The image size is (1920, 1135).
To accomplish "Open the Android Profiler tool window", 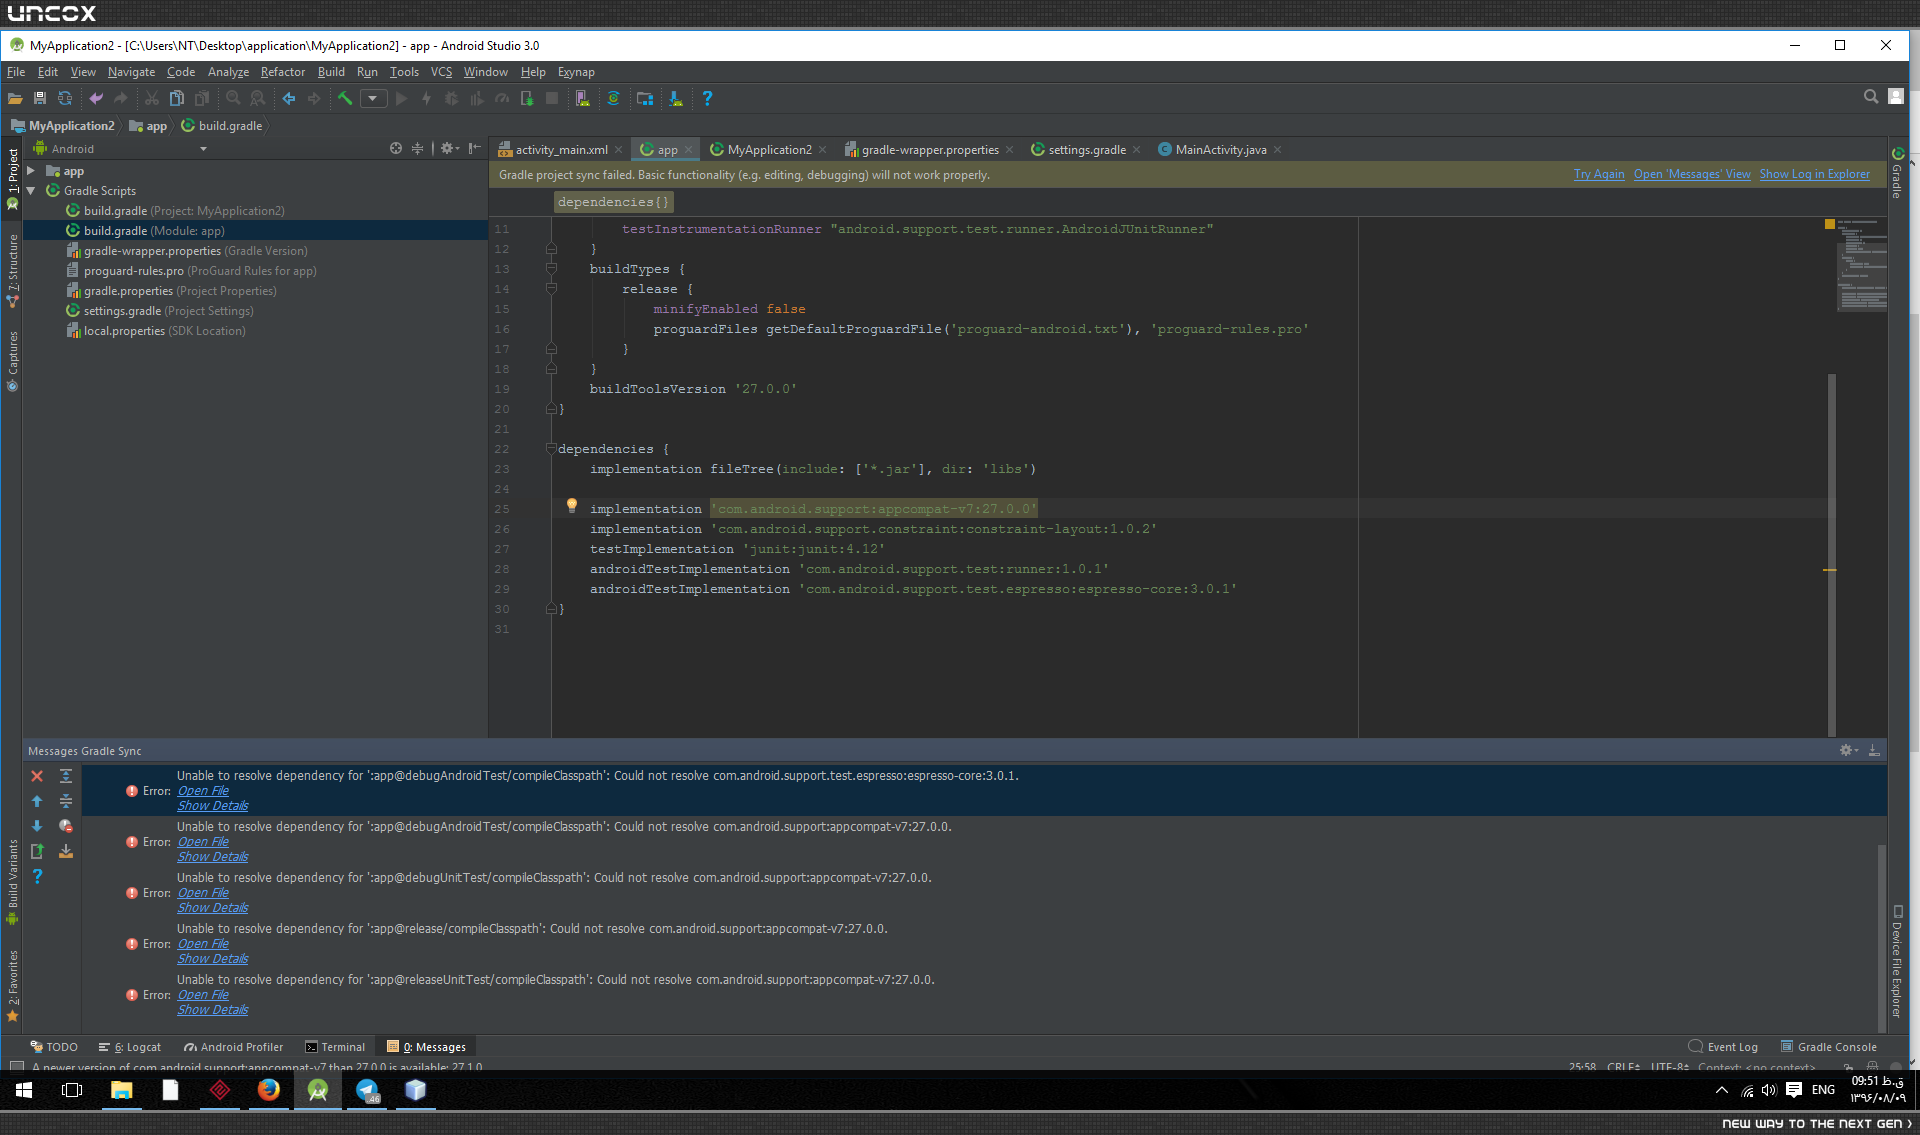I will click(233, 1047).
